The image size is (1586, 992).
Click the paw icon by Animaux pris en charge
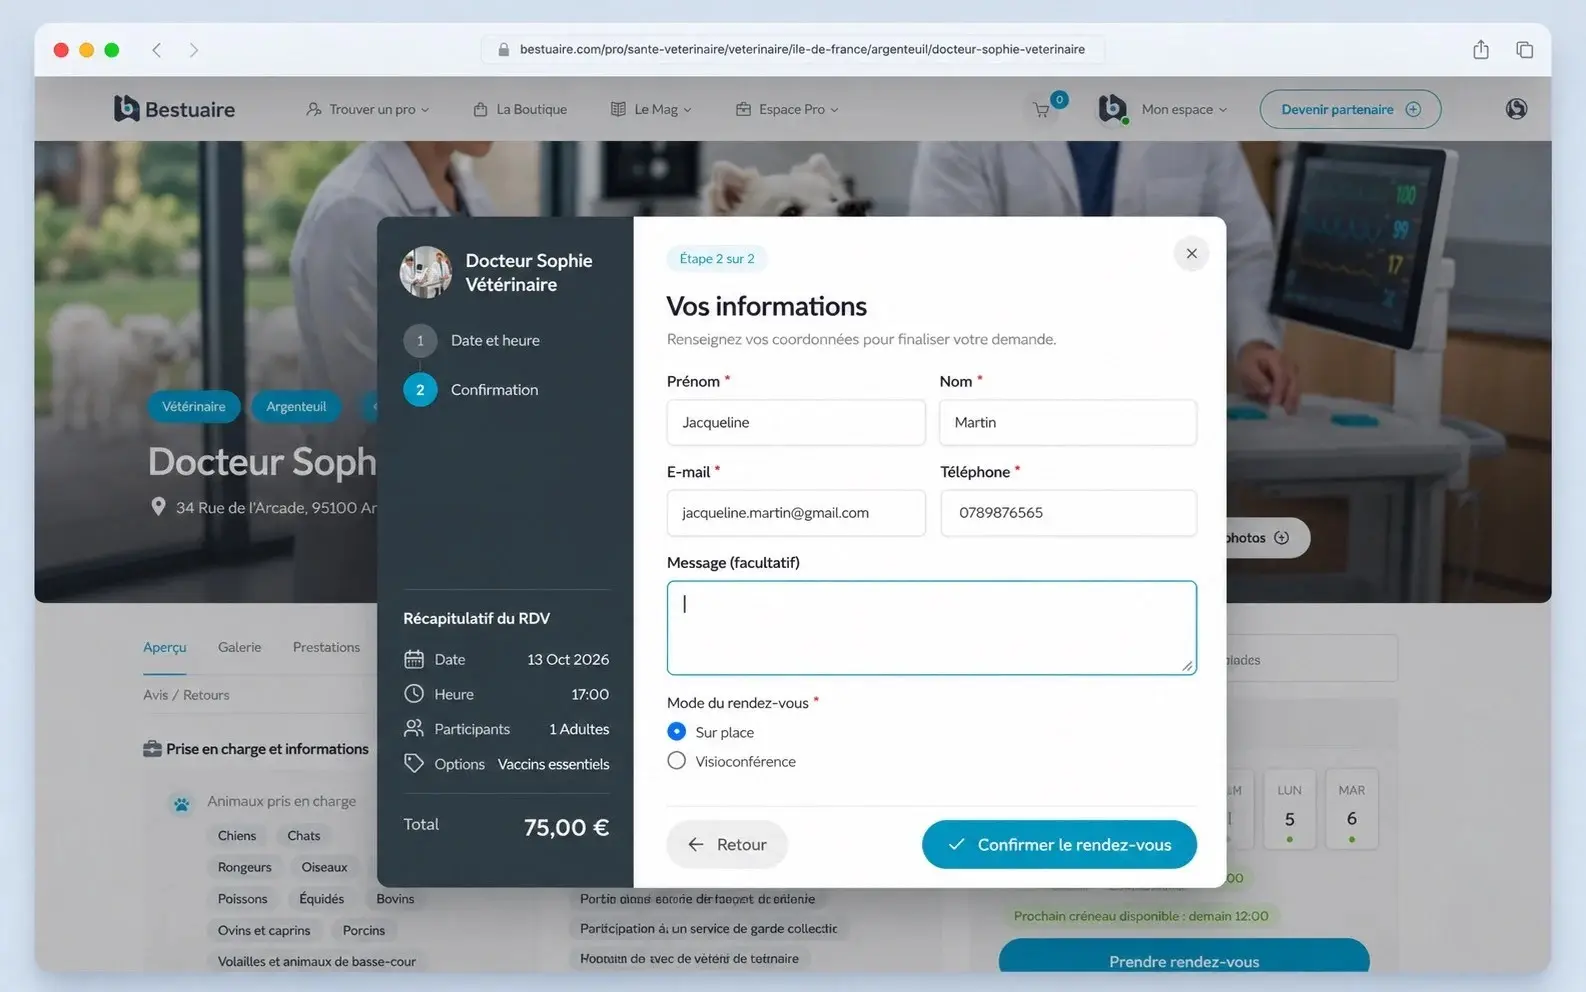182,803
